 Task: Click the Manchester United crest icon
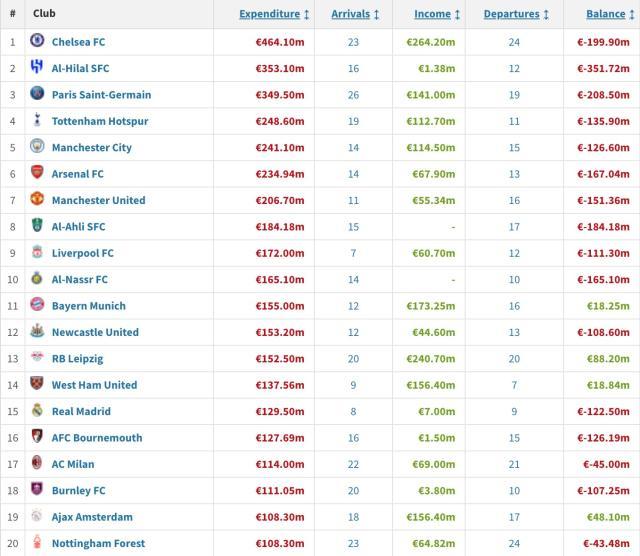37,200
